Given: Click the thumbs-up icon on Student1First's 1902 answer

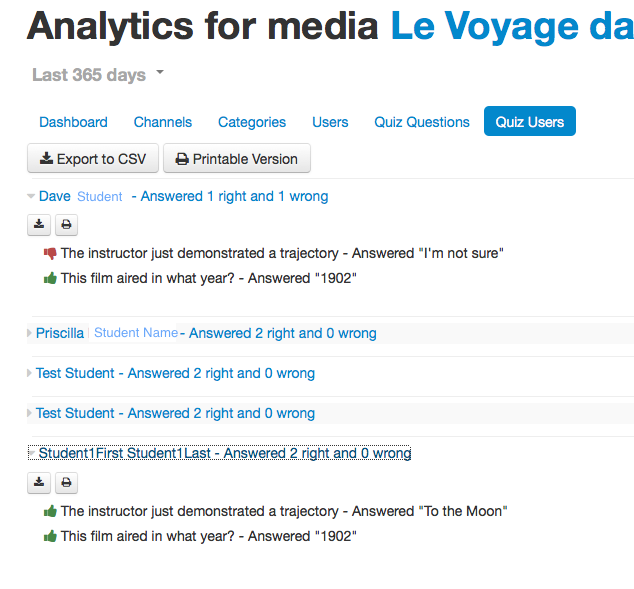Looking at the screenshot, I should (50, 536).
